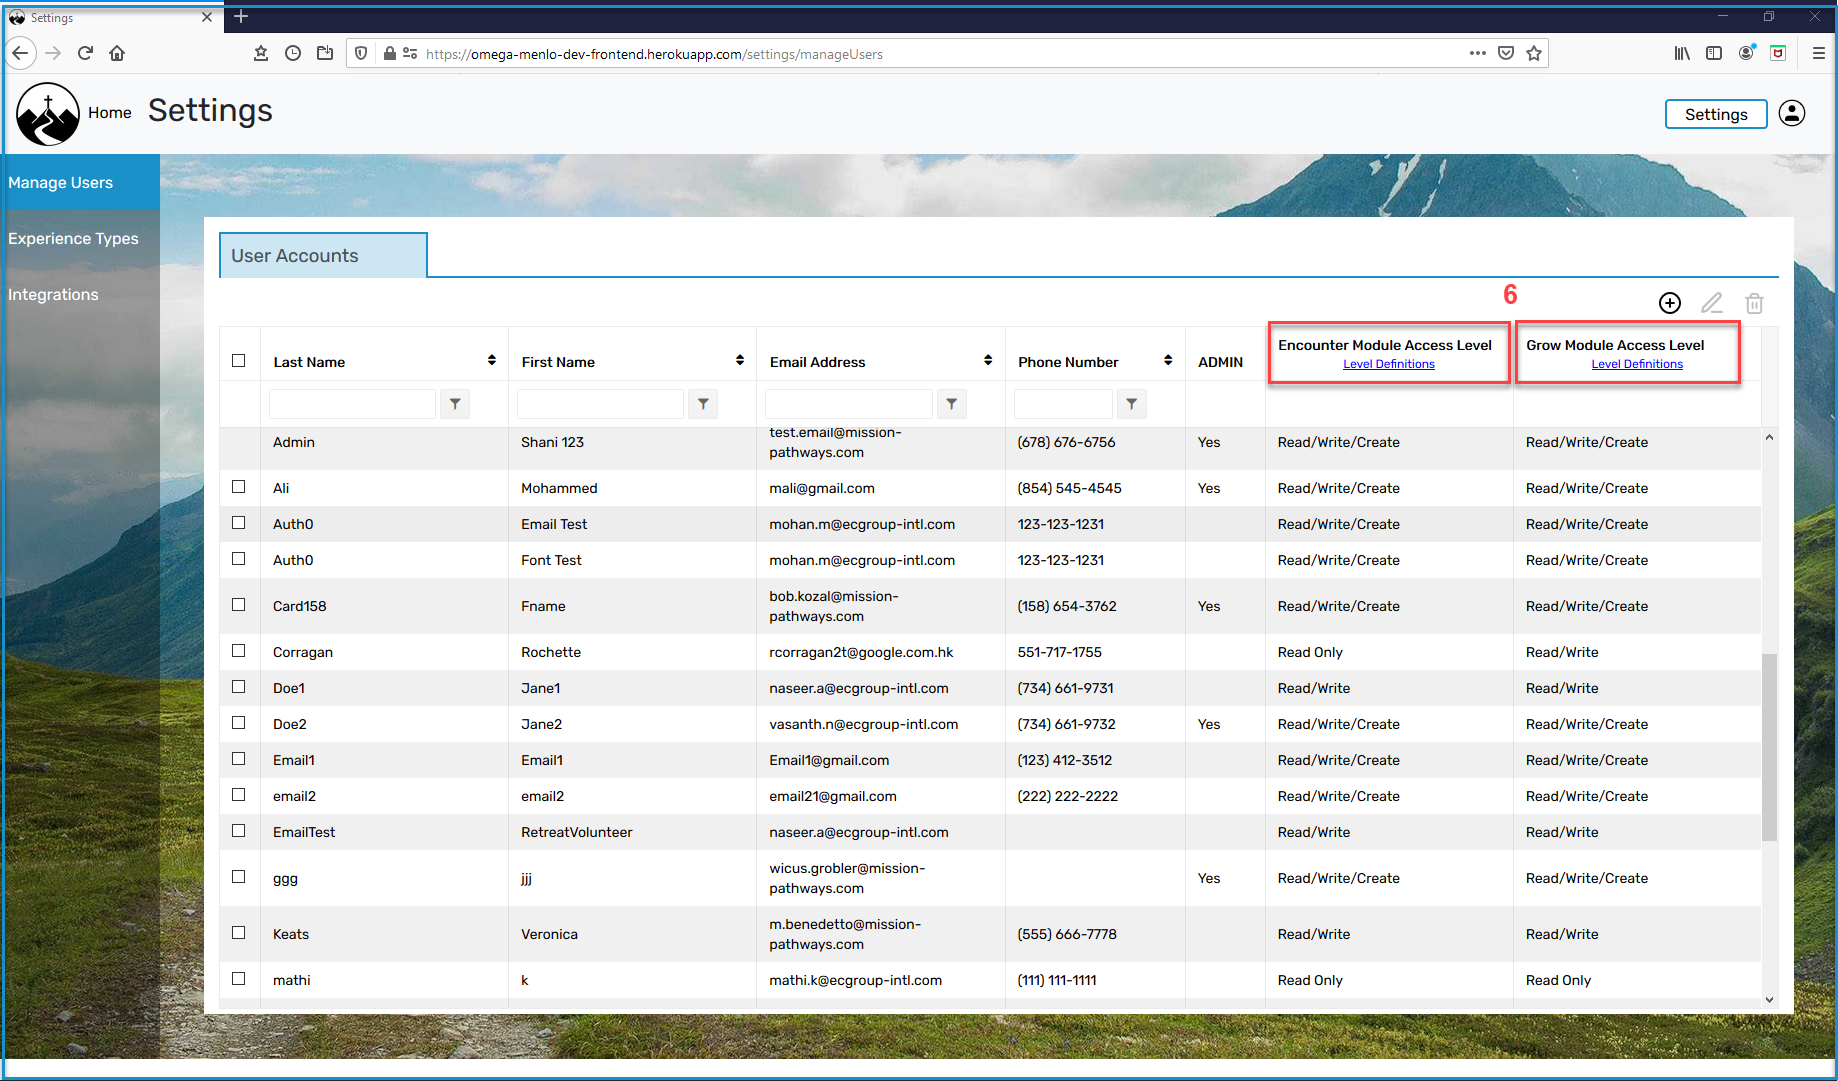
Task: Click the table scrollbar thumb
Action: 1769,747
